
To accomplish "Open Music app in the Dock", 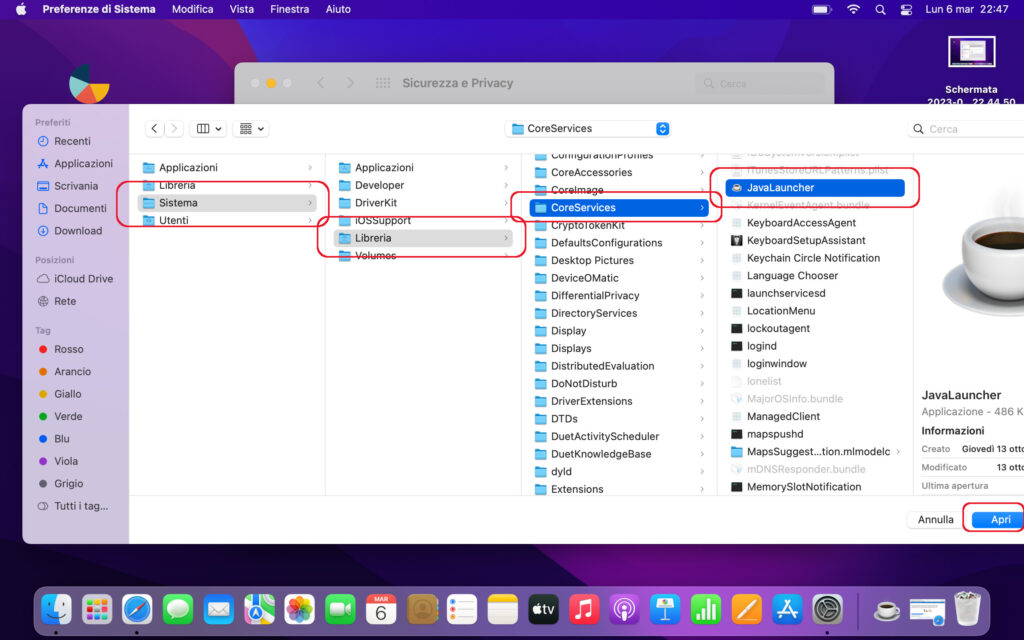I will (584, 610).
